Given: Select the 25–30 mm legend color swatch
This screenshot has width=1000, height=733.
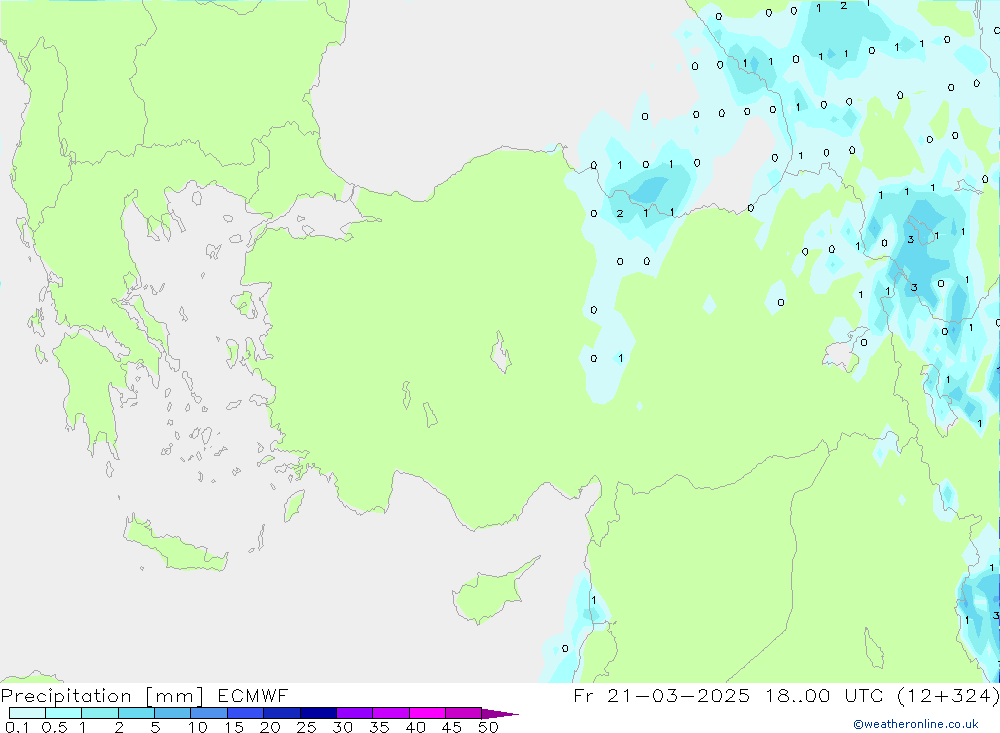Looking at the screenshot, I should (318, 713).
